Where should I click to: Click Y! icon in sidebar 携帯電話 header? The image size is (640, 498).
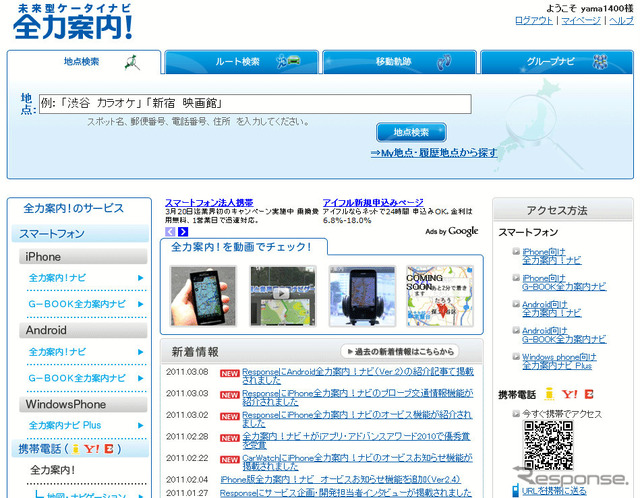[x=92, y=449]
